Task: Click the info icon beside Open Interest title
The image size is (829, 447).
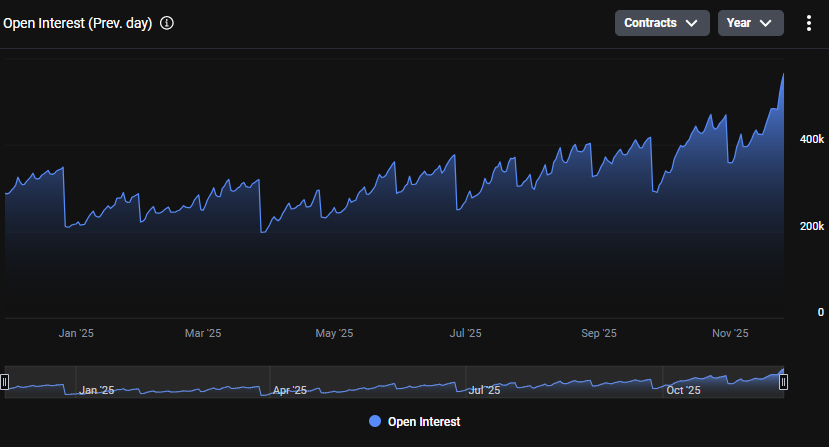Action: (x=167, y=23)
